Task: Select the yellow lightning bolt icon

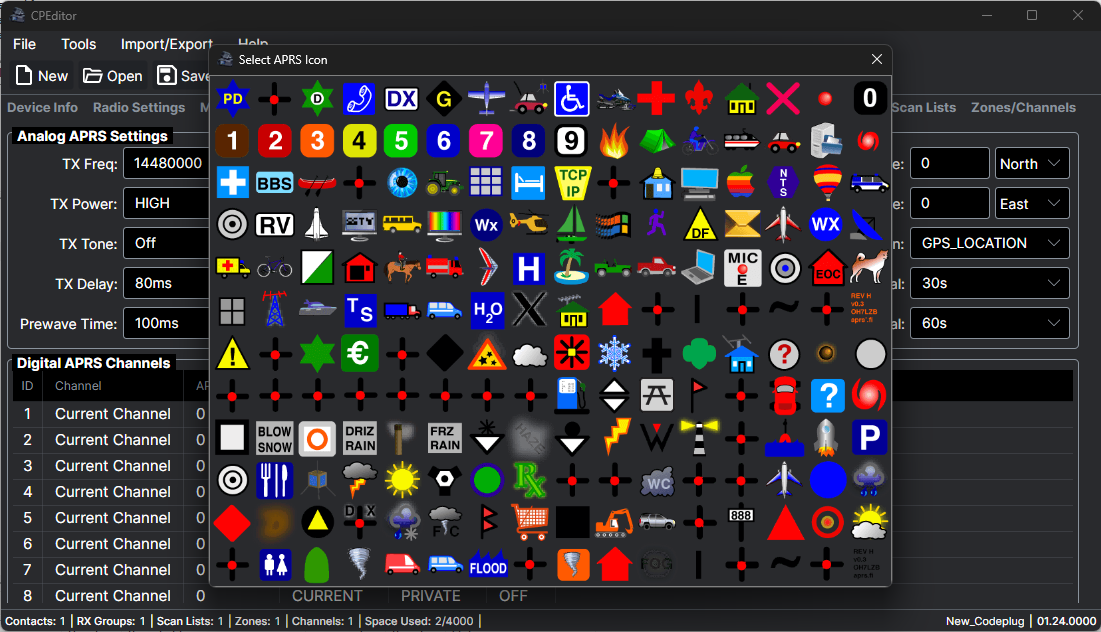Action: click(614, 437)
